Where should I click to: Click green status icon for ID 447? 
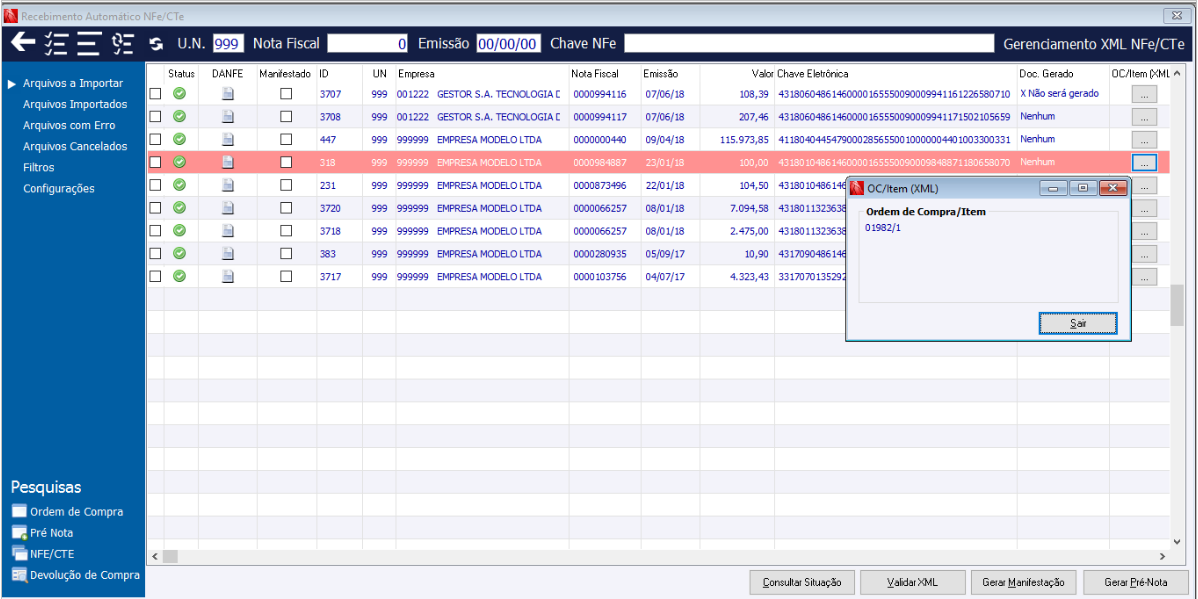pos(180,140)
